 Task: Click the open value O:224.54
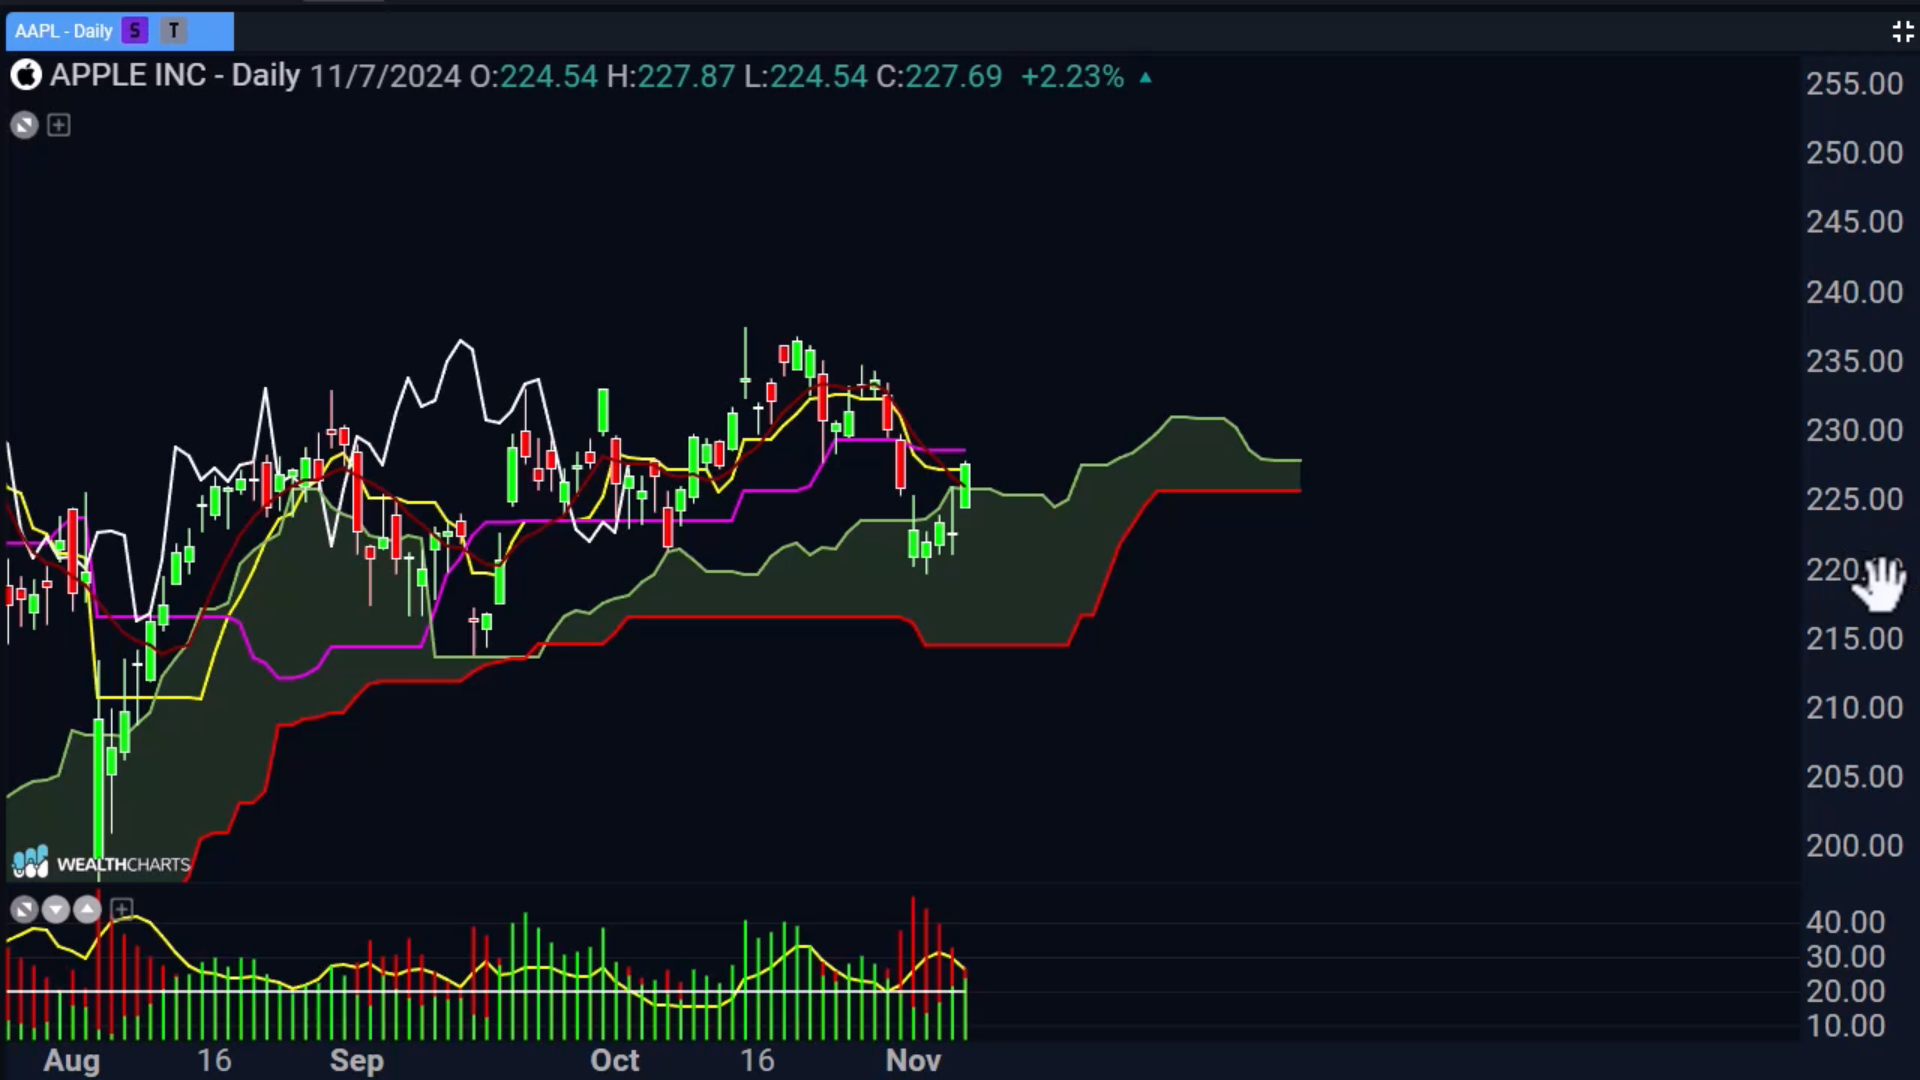click(533, 77)
